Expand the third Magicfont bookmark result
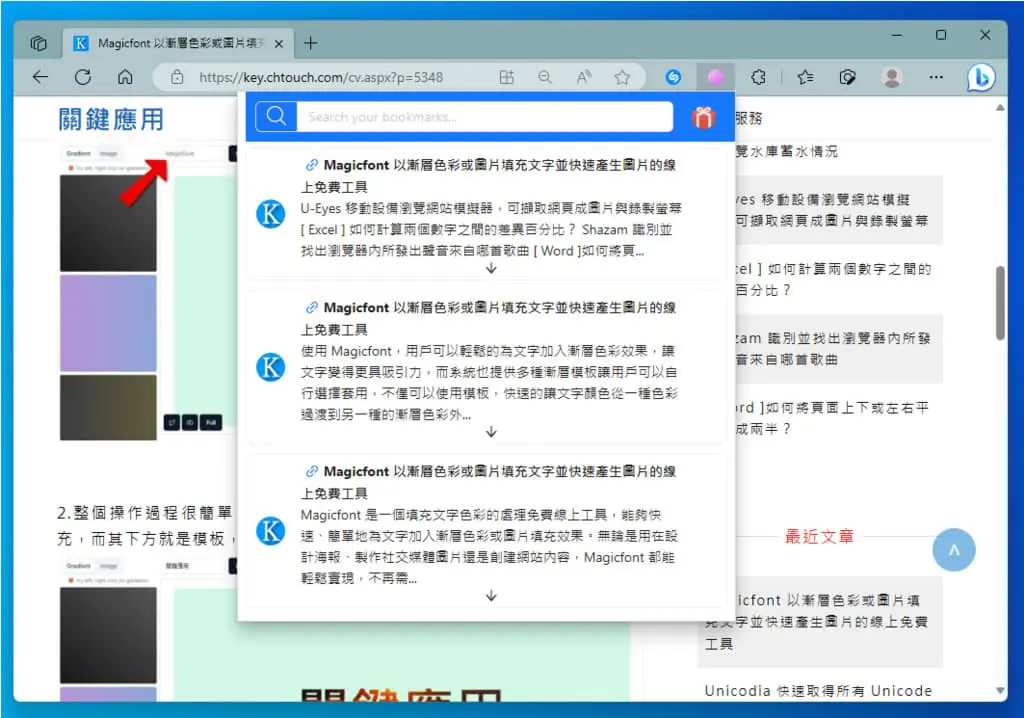 click(492, 596)
